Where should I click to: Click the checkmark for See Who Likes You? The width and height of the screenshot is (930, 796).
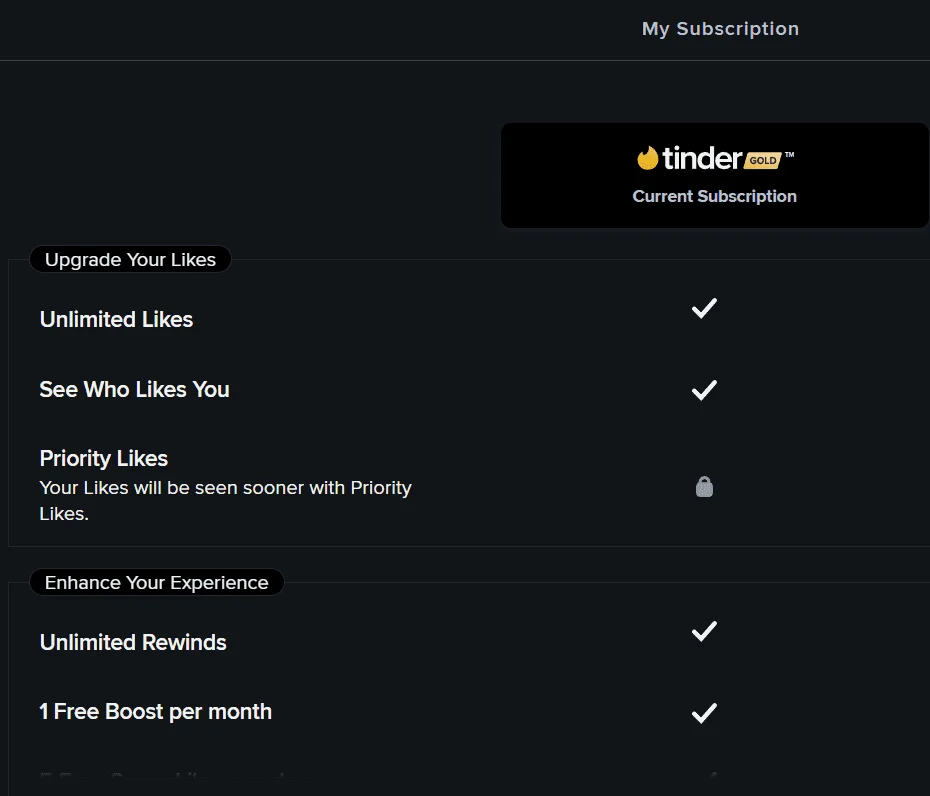pyautogui.click(x=704, y=390)
